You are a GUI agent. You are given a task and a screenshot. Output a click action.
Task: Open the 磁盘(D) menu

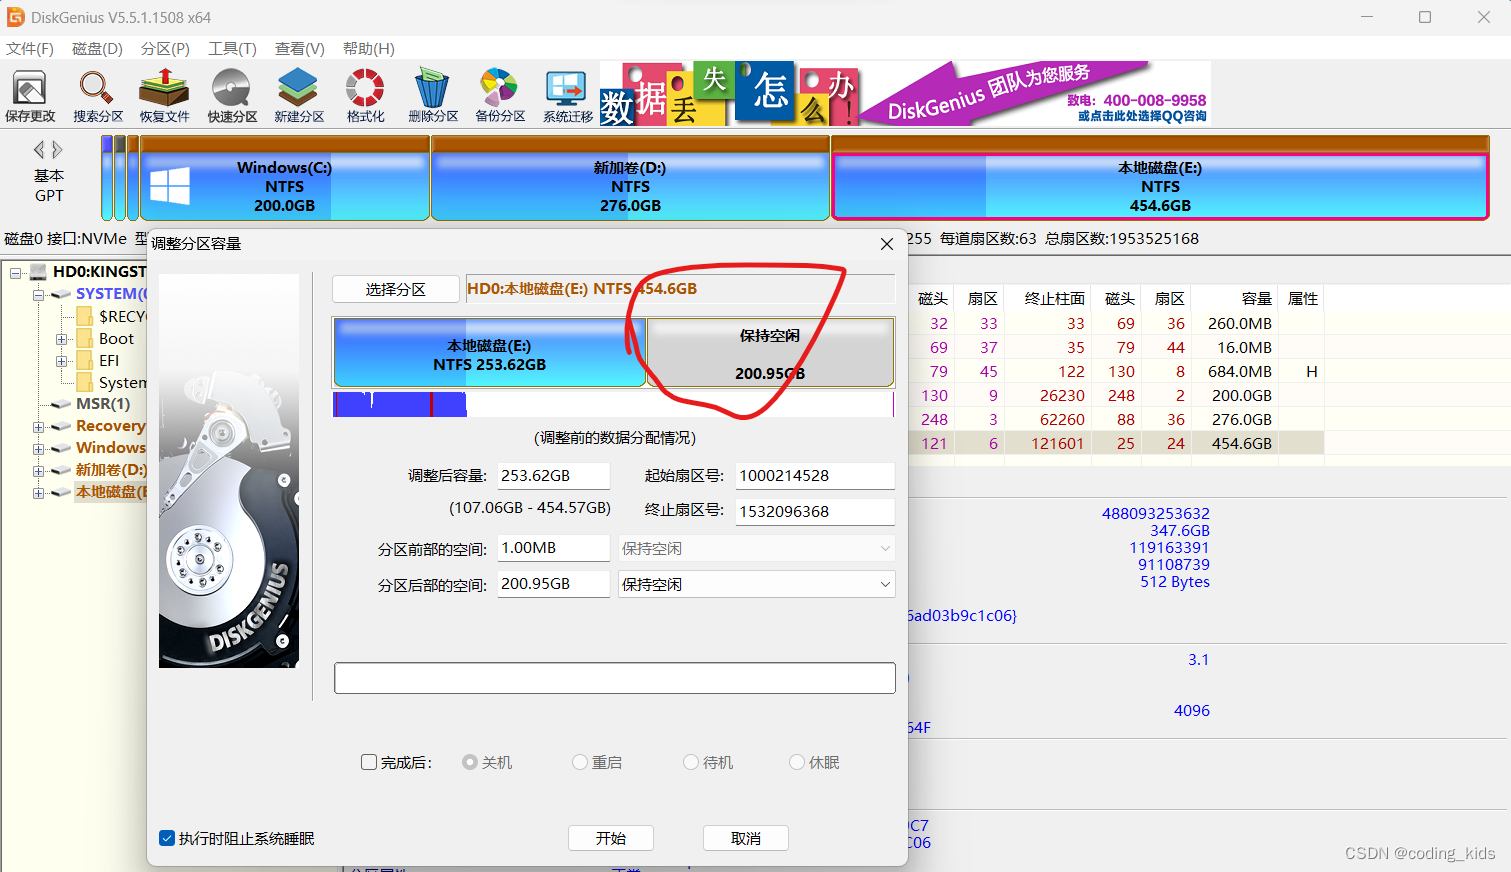(97, 48)
